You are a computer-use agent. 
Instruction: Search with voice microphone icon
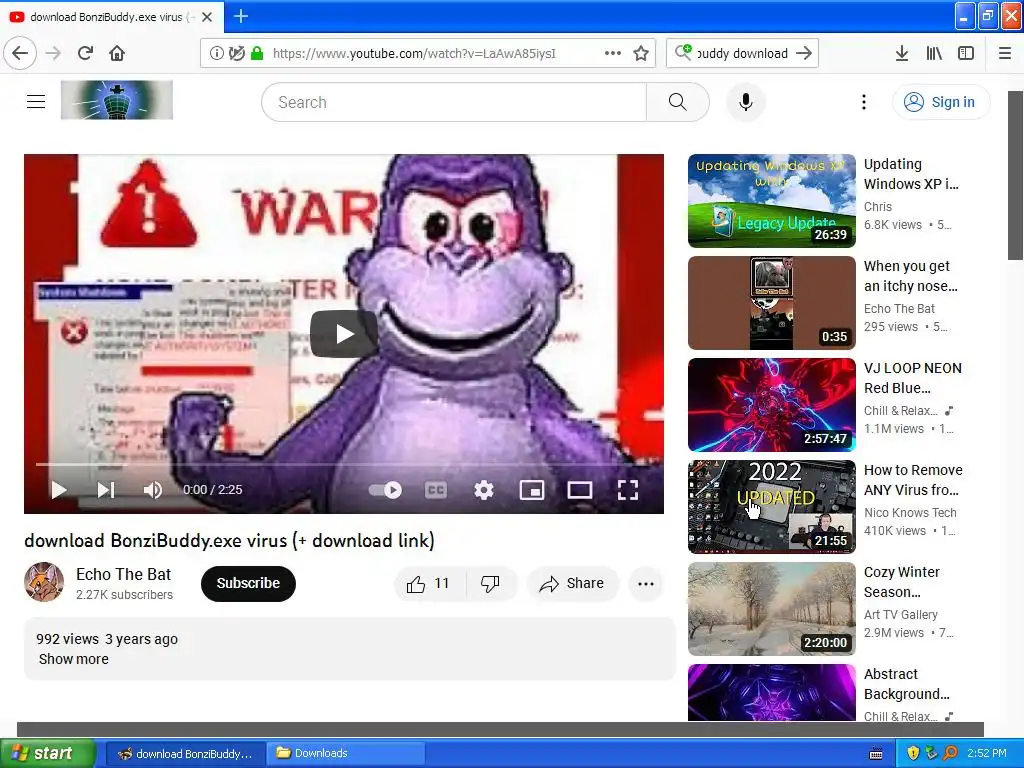coord(745,102)
